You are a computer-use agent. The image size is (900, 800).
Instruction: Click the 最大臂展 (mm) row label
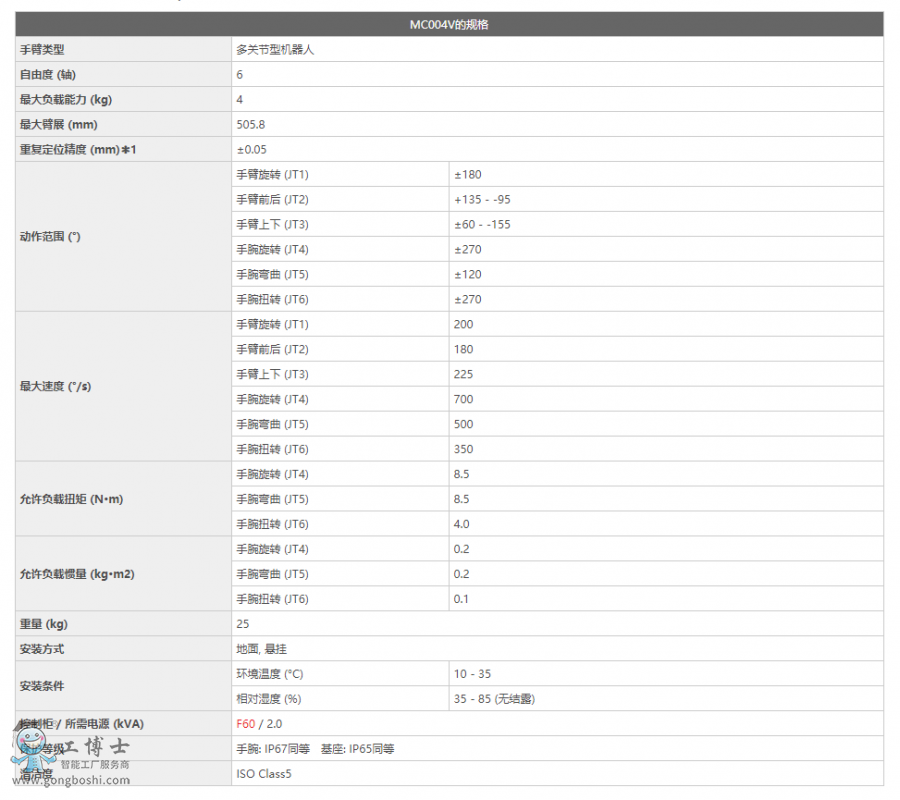[59, 124]
